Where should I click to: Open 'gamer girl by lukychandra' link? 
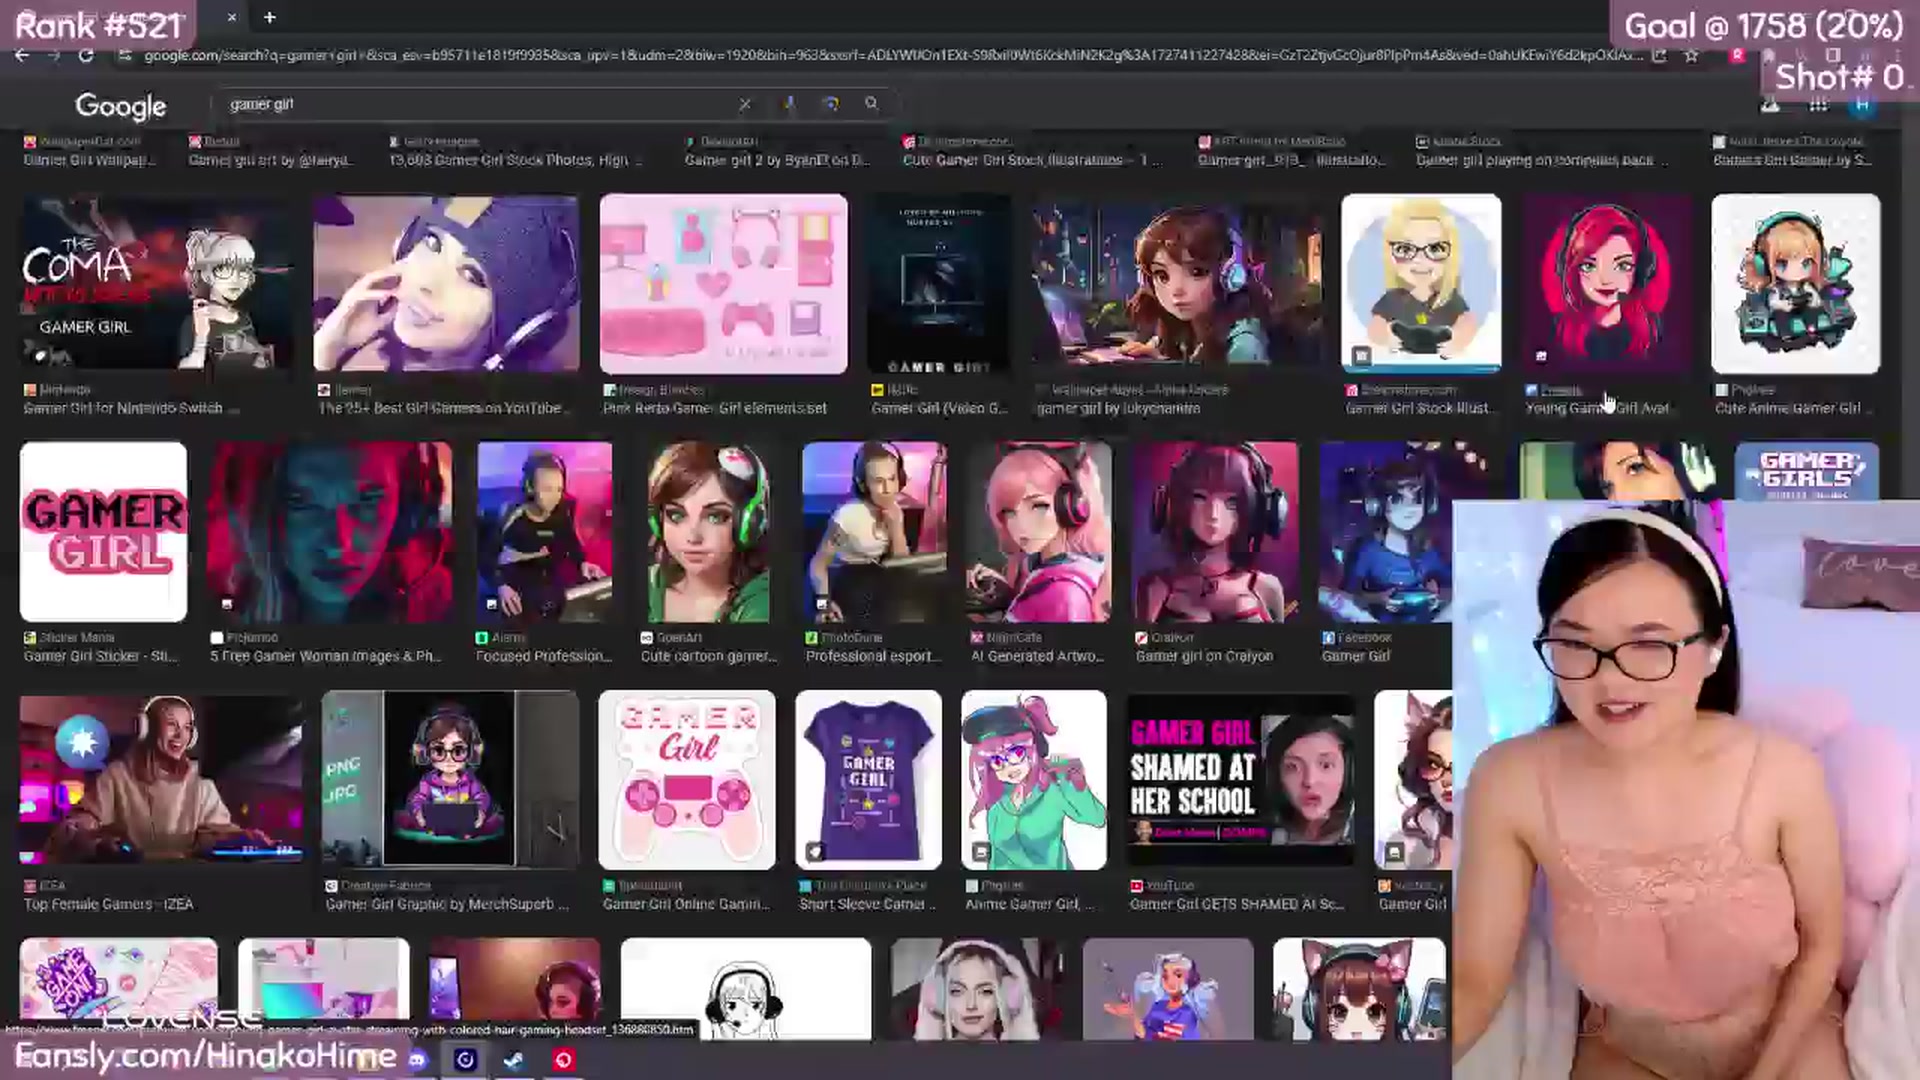pyautogui.click(x=1118, y=408)
